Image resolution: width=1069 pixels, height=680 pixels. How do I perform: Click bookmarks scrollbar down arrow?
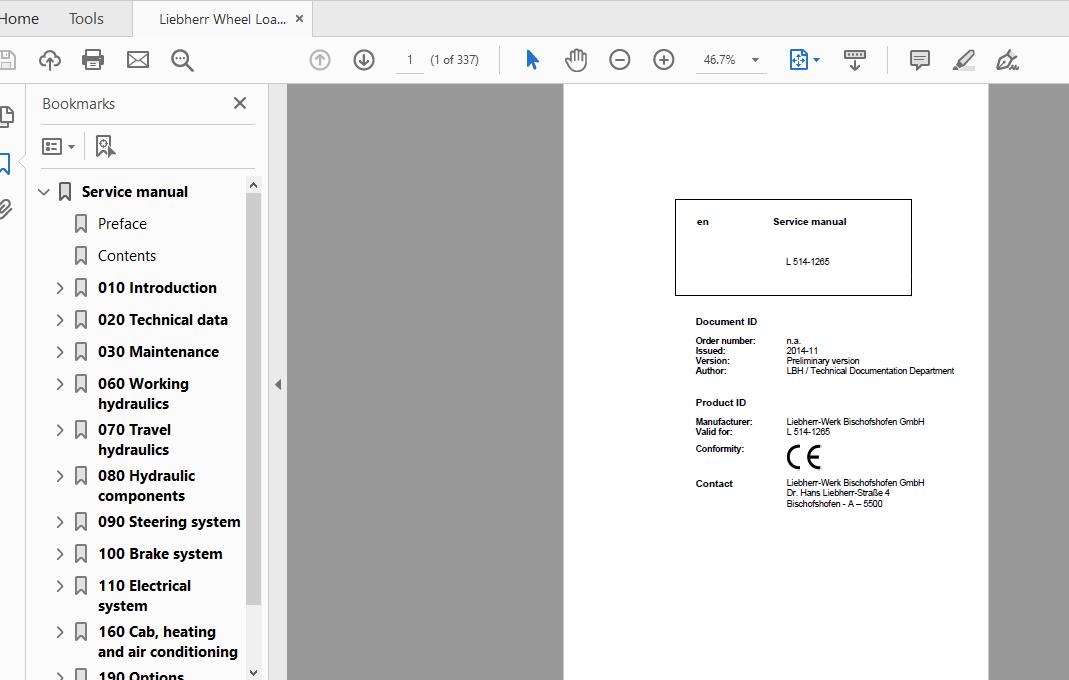coord(254,672)
